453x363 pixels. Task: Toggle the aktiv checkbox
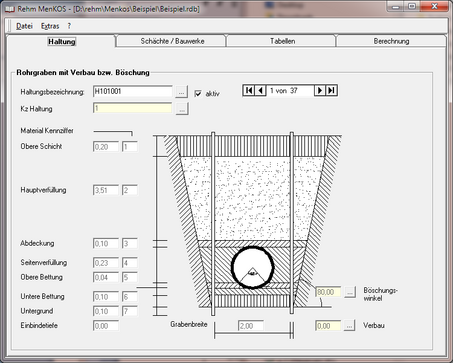198,94
